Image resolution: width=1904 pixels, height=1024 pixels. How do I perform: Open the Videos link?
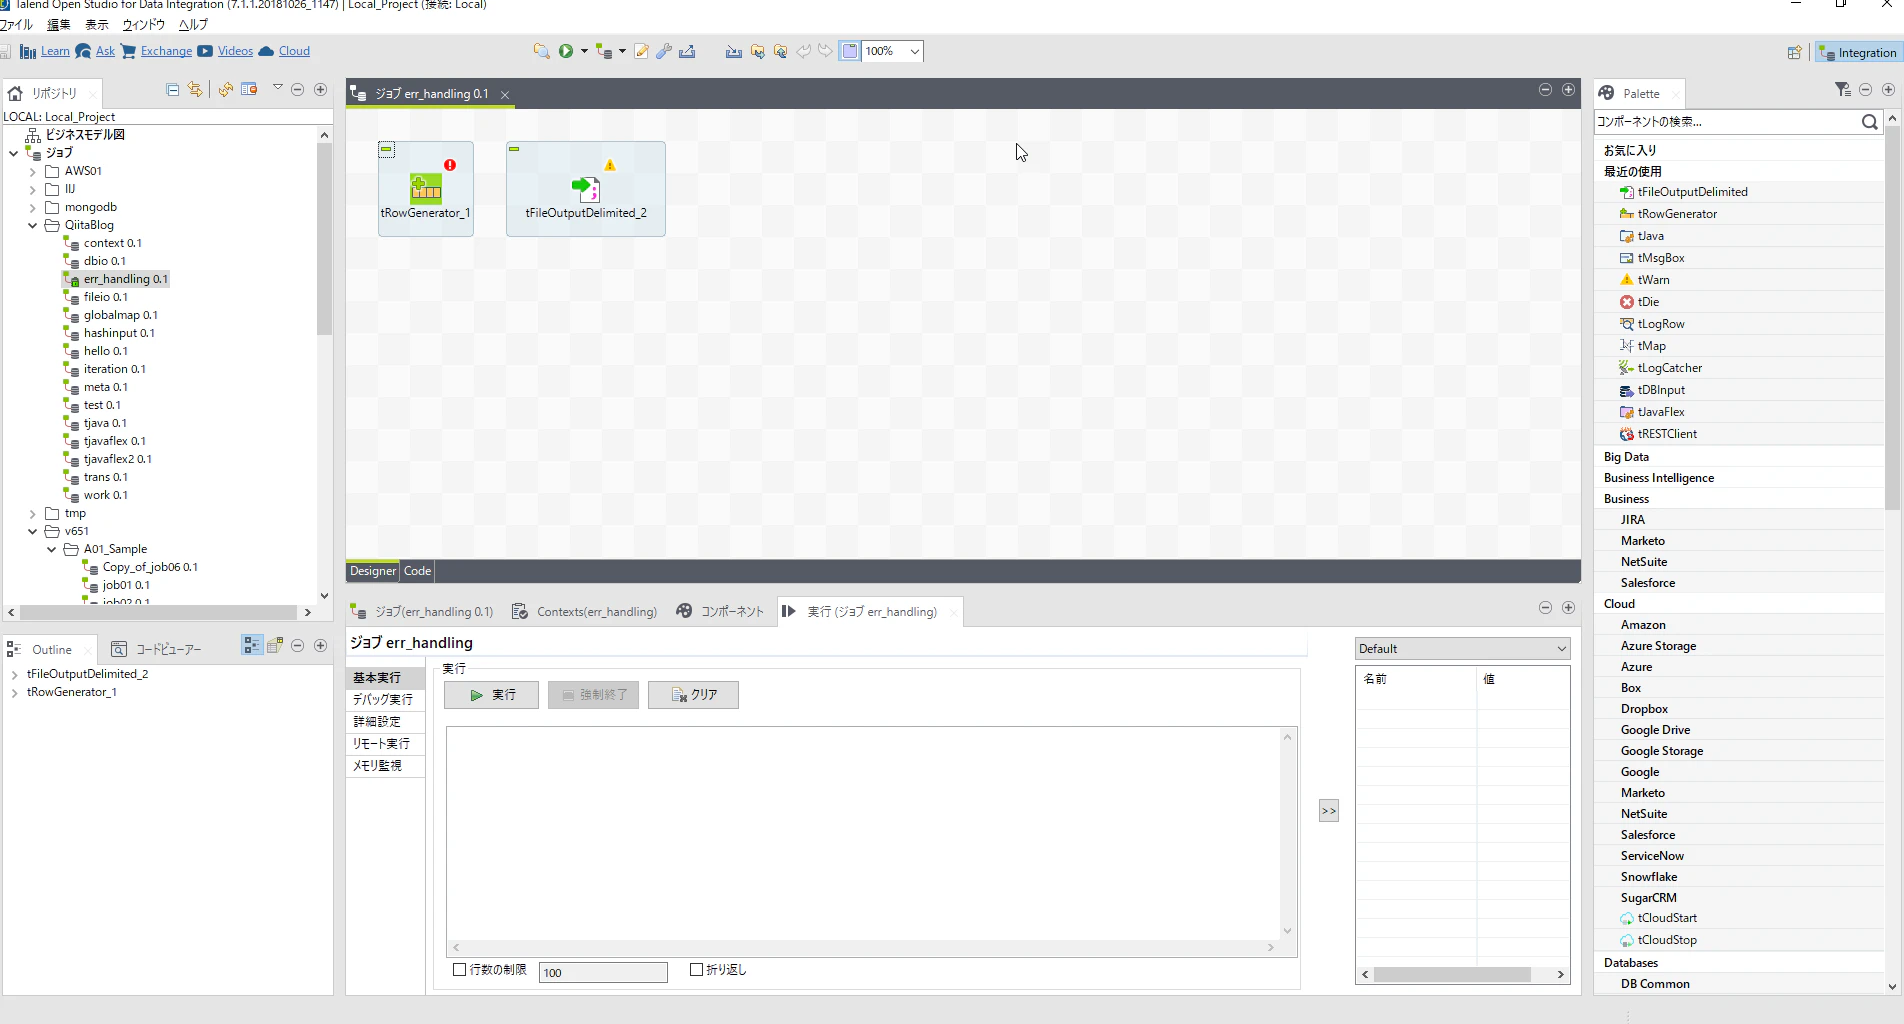[x=235, y=51]
